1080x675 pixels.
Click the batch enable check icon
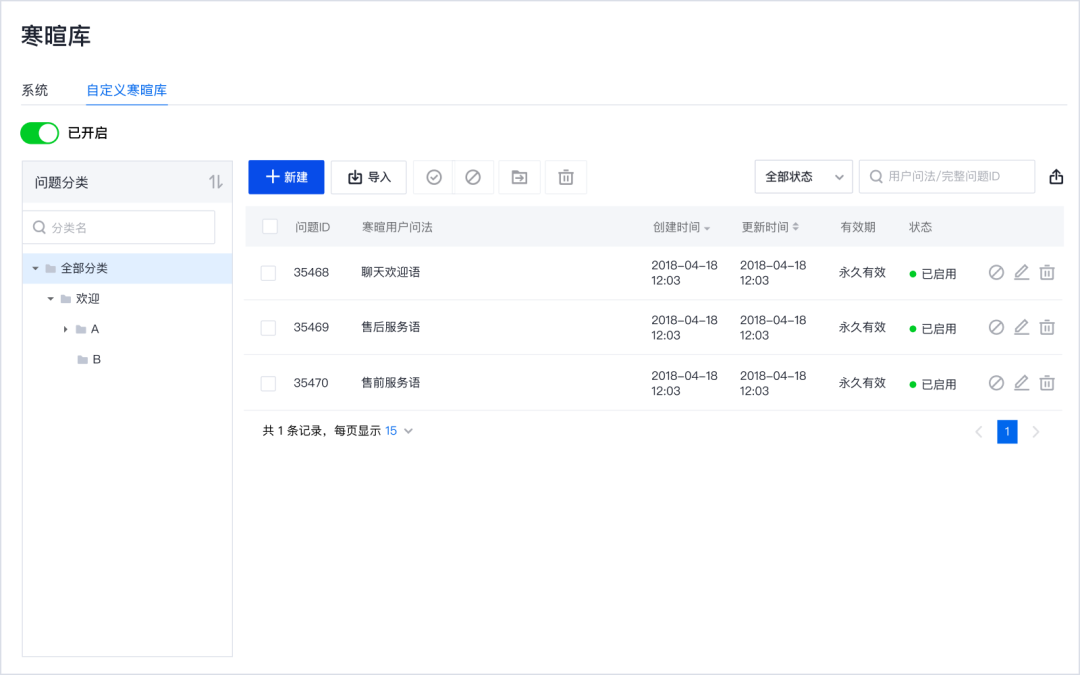(433, 177)
